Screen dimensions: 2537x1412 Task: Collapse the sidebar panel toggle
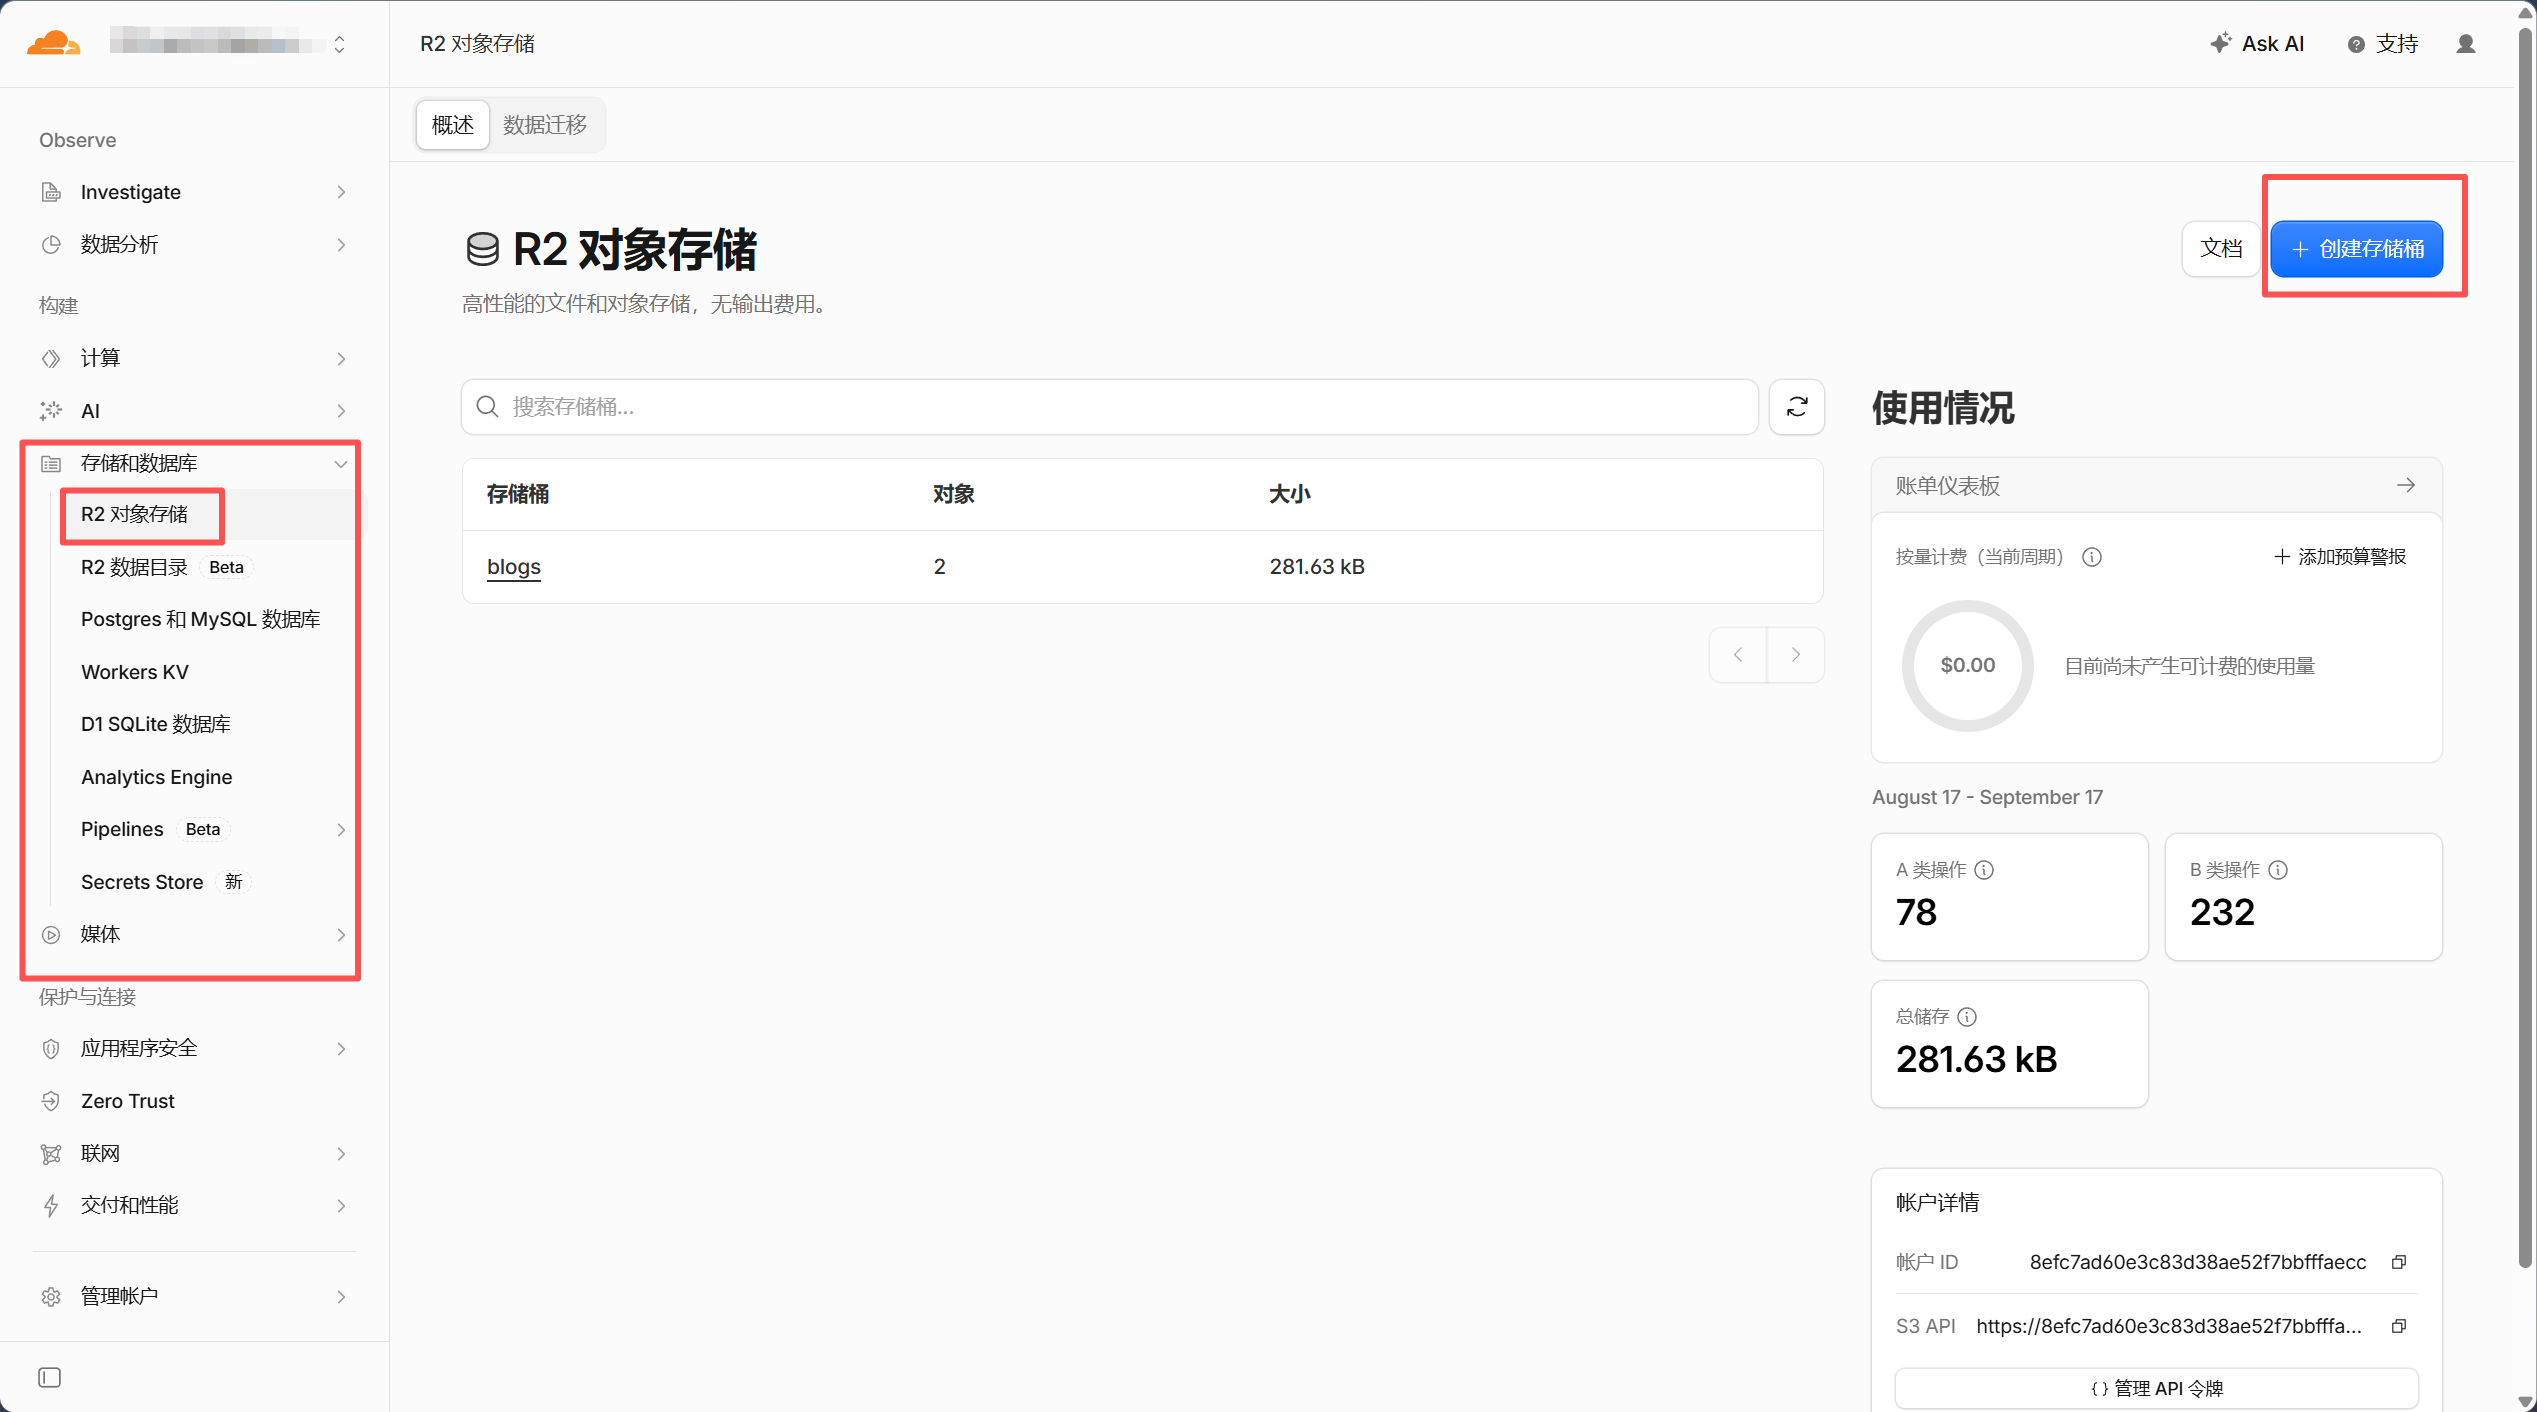coord(49,1378)
